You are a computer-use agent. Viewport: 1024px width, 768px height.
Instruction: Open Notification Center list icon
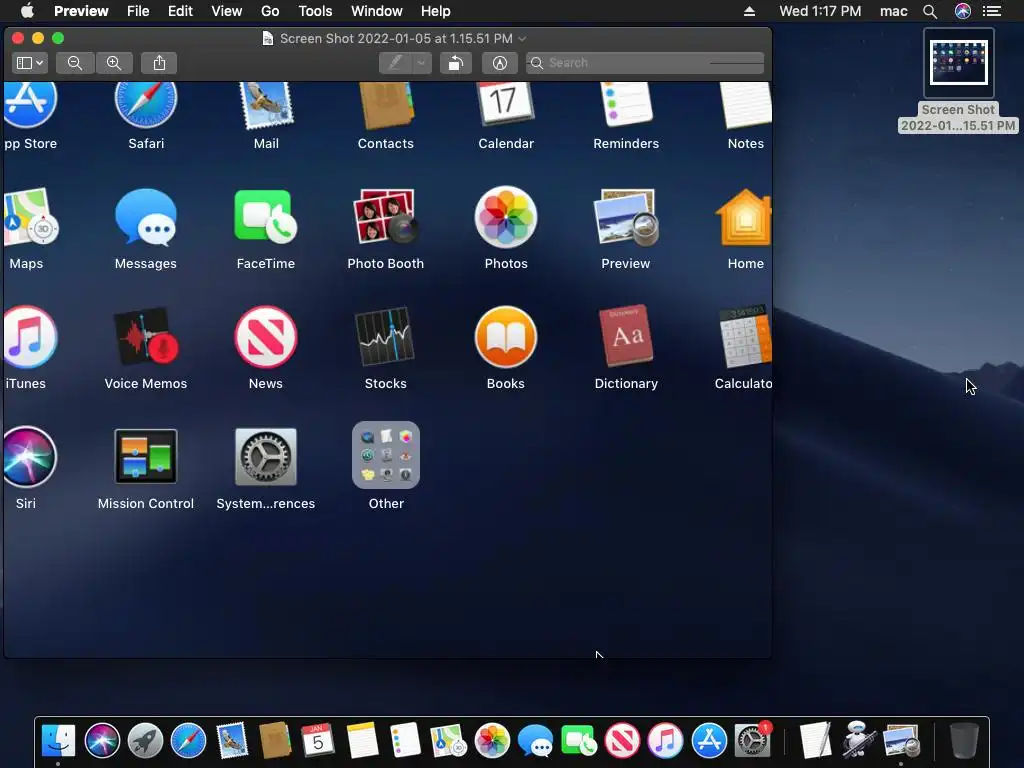(992, 11)
